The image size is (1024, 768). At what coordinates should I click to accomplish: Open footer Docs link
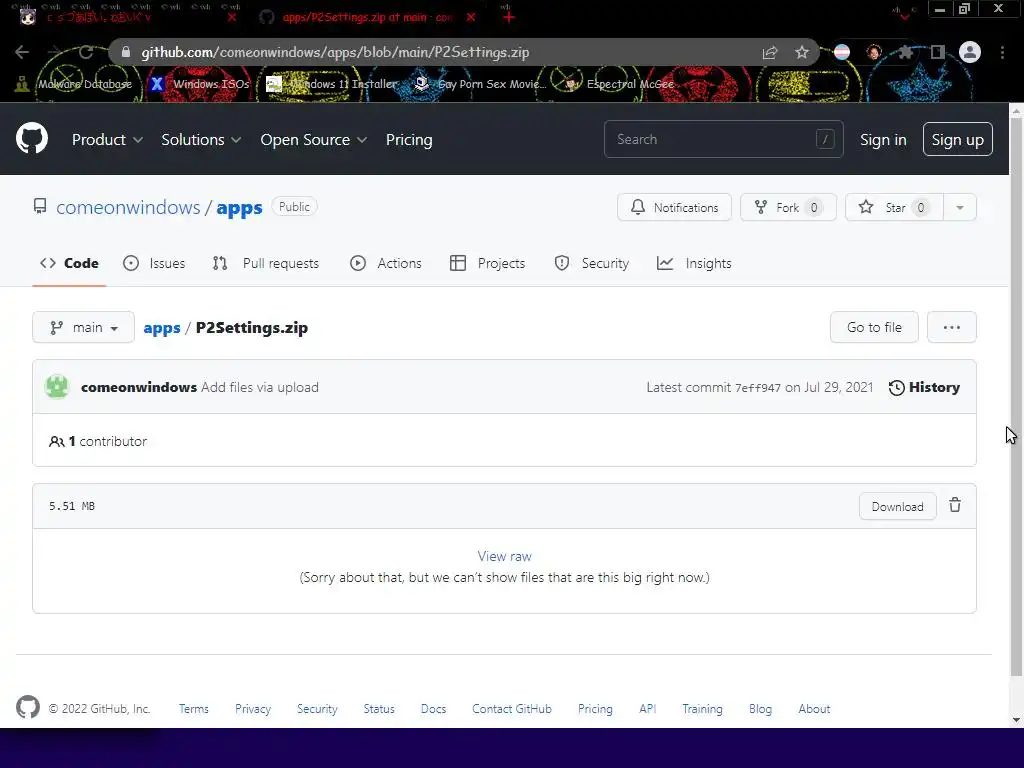[434, 709]
